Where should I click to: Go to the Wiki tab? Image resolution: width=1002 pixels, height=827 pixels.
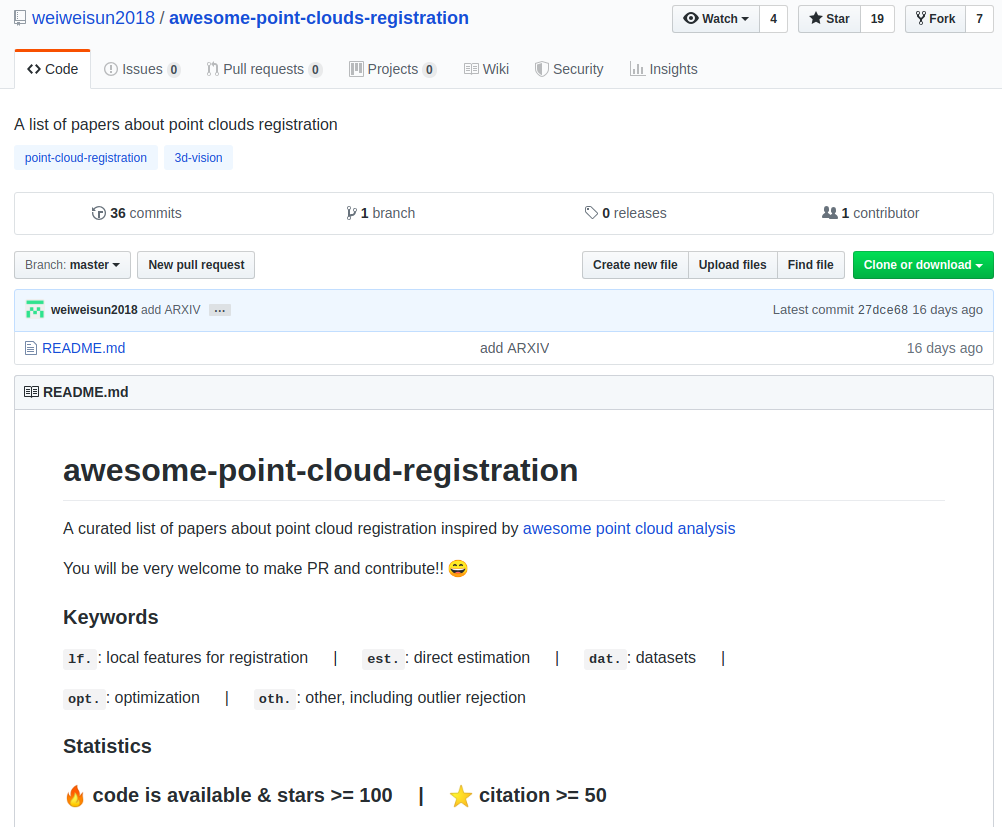point(486,69)
